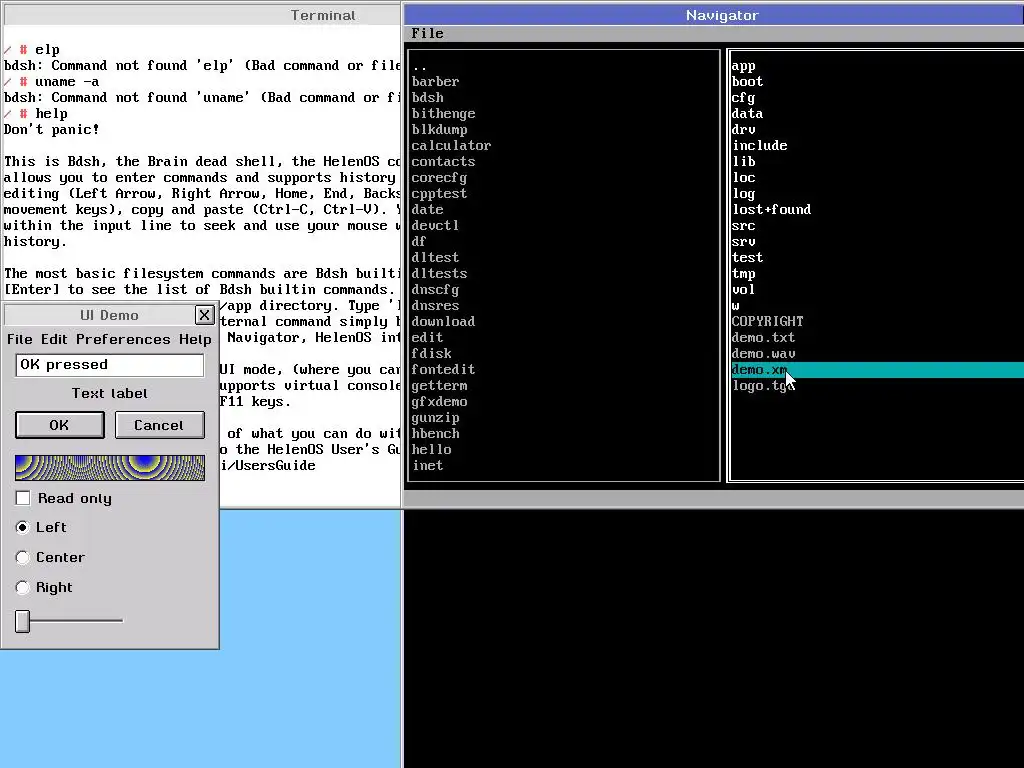Focus the 'OK pressed' text field
Image resolution: width=1024 pixels, height=768 pixels.
[x=110, y=365]
